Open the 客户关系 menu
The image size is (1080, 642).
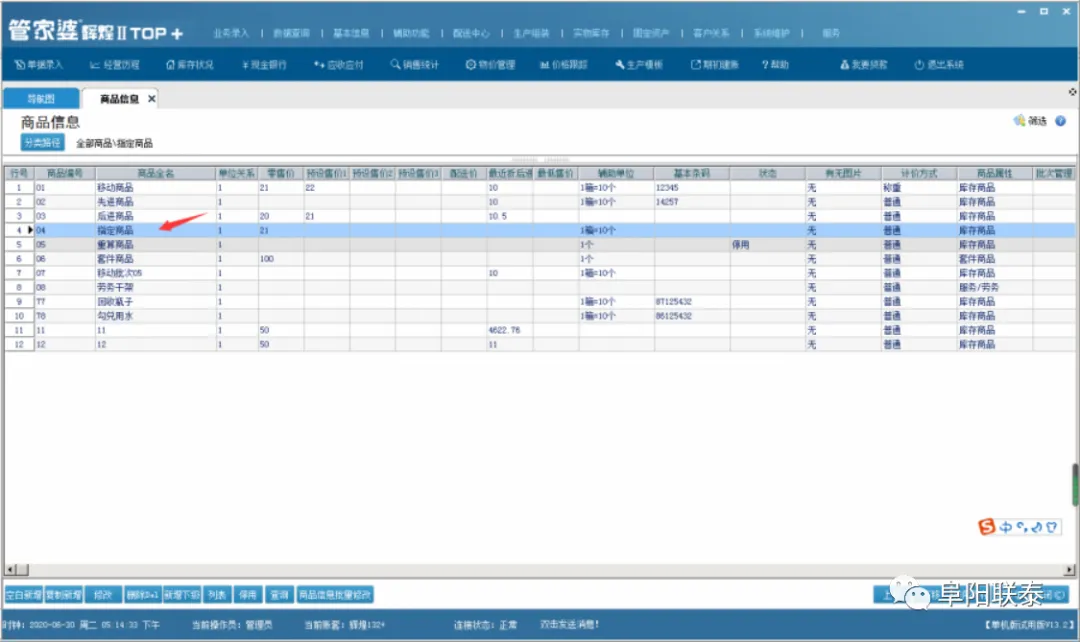coord(711,33)
